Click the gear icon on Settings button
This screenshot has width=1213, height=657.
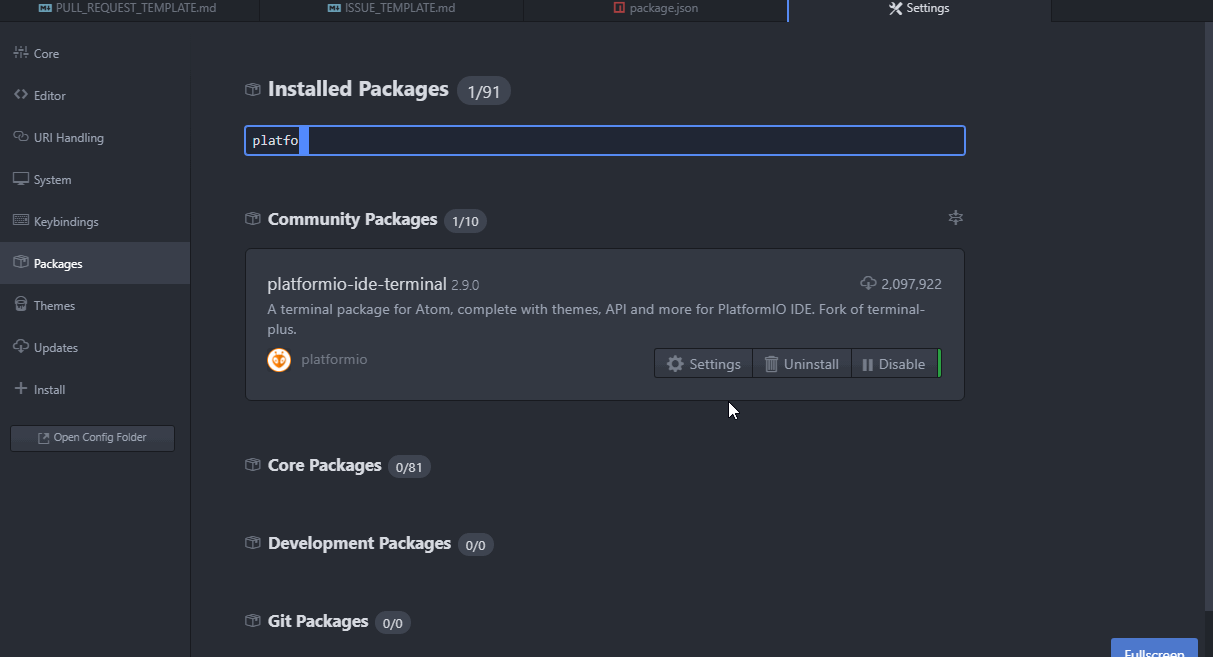click(675, 364)
